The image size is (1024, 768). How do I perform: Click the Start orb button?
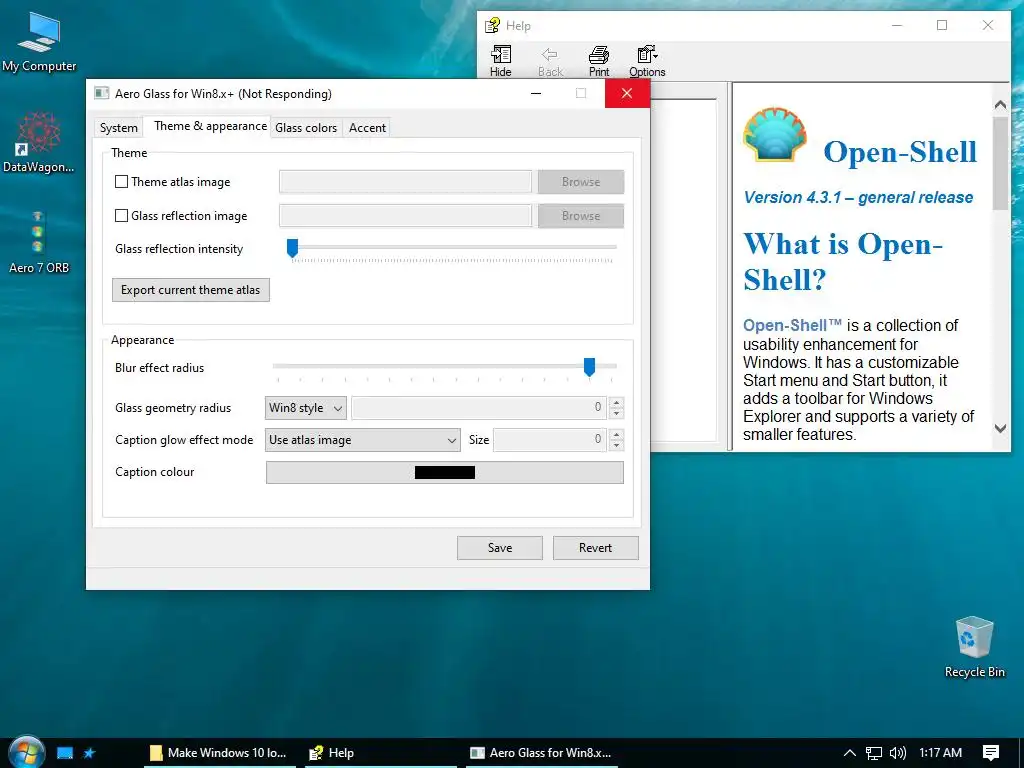25,752
